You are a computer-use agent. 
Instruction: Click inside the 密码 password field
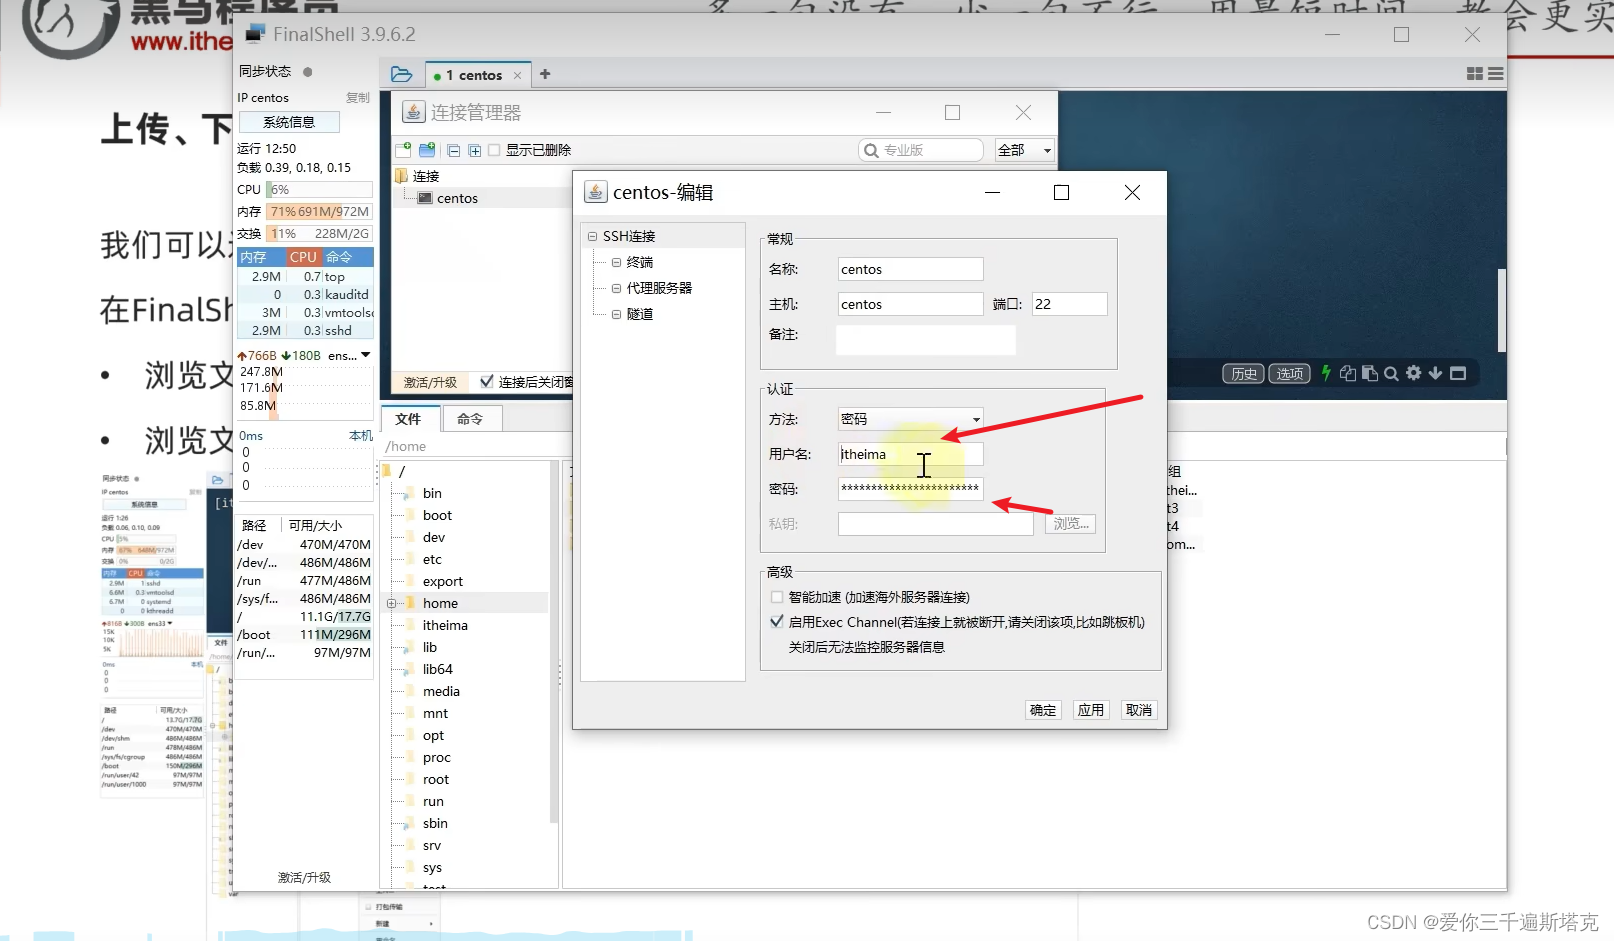908,488
